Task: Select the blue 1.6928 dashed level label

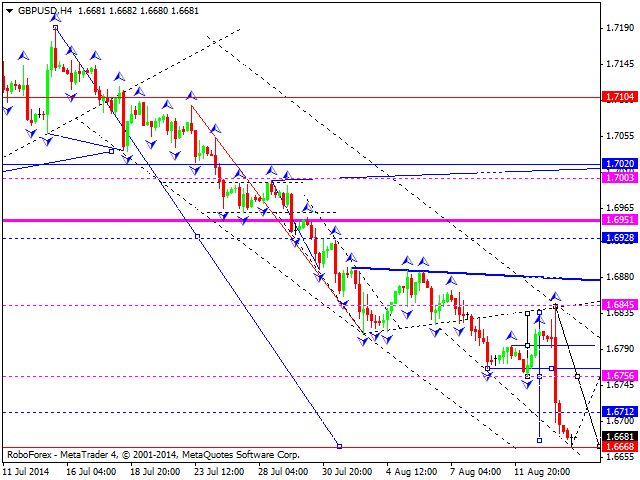Action: click(x=620, y=238)
